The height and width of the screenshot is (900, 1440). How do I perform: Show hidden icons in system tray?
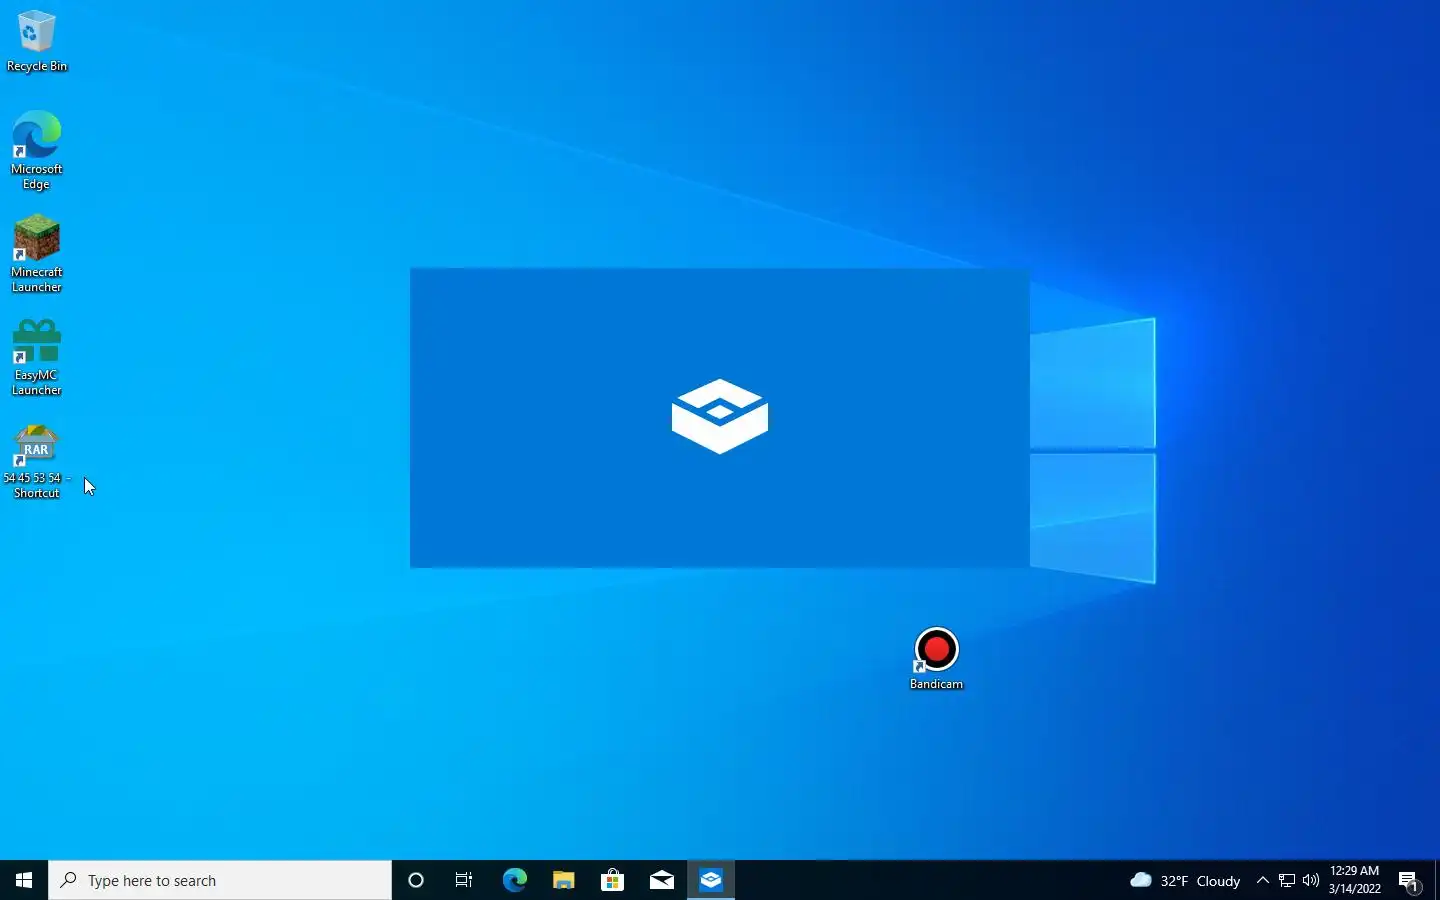[x=1263, y=880]
